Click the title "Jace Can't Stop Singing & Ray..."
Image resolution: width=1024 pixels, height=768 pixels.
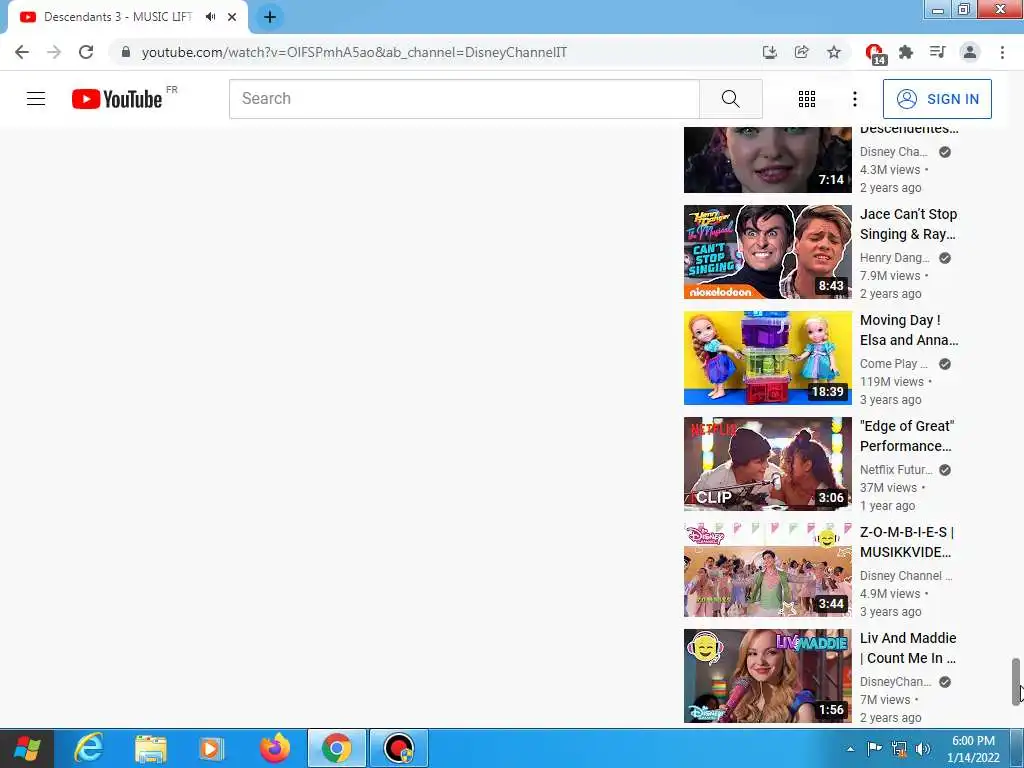click(x=908, y=224)
